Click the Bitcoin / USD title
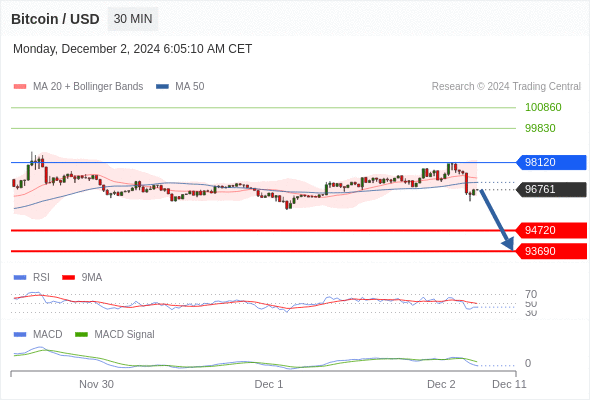The image size is (590, 400). (x=55, y=19)
